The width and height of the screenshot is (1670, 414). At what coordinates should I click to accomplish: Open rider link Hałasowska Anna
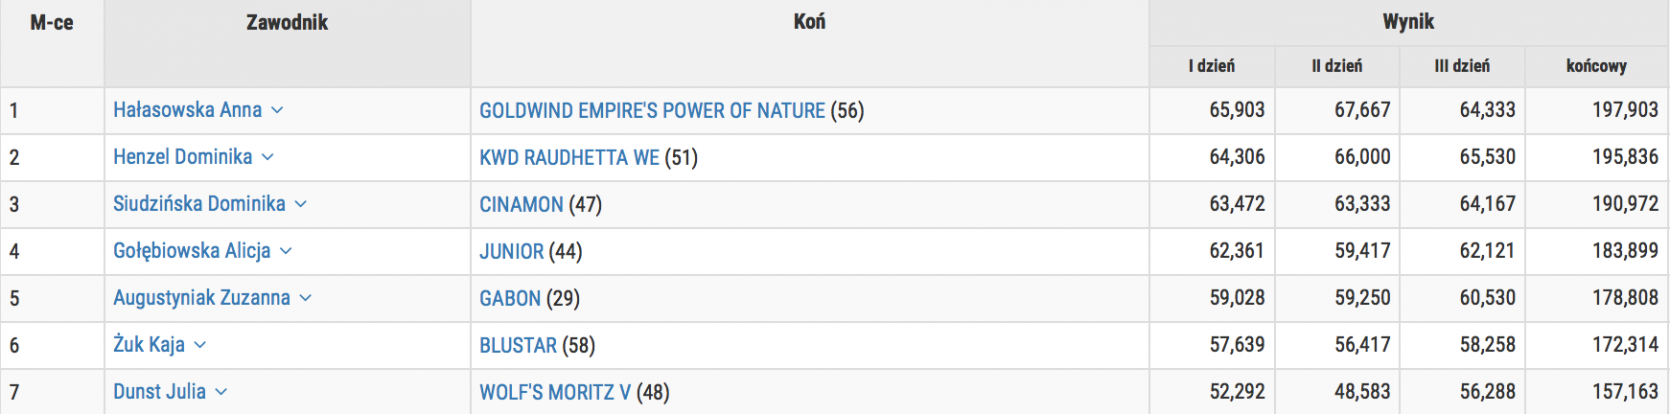coord(187,110)
